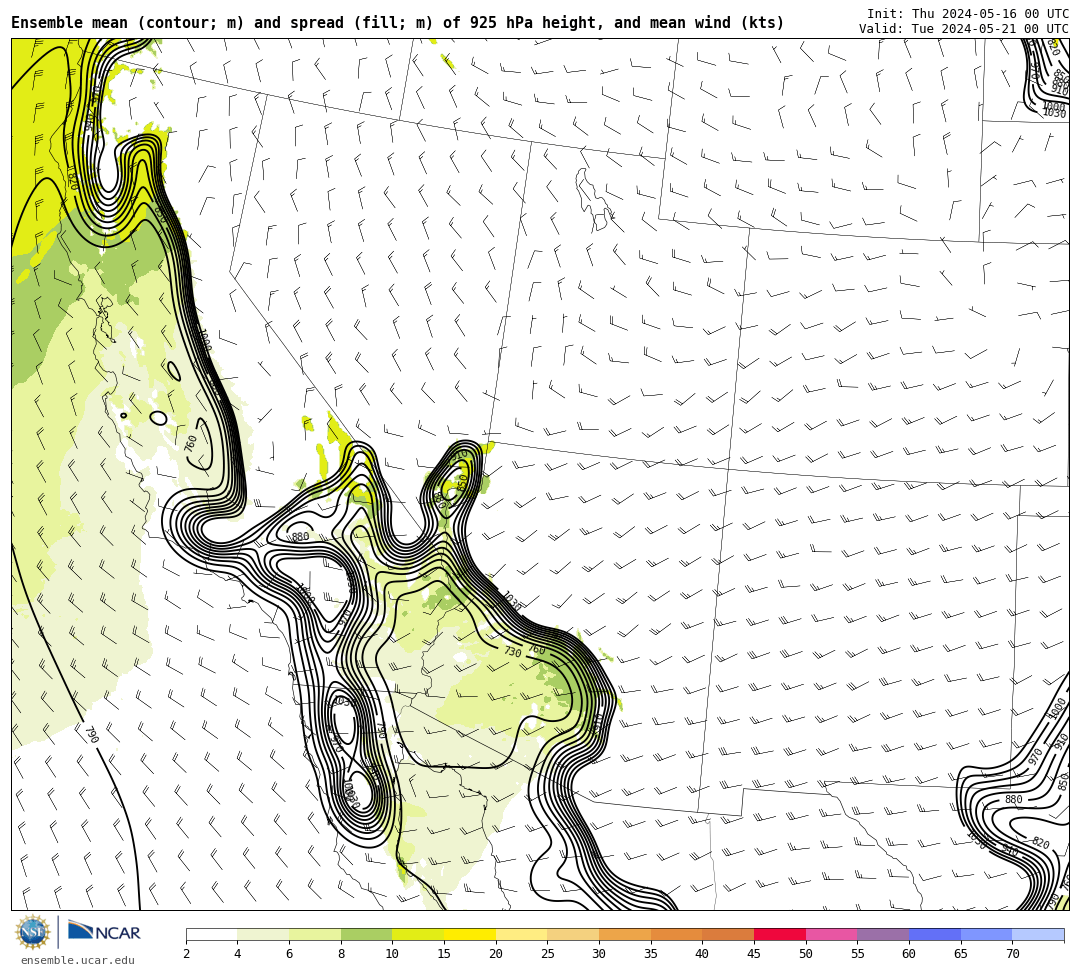
Task: Select the 40–45 m dark orange color bar segment
Action: tap(728, 934)
